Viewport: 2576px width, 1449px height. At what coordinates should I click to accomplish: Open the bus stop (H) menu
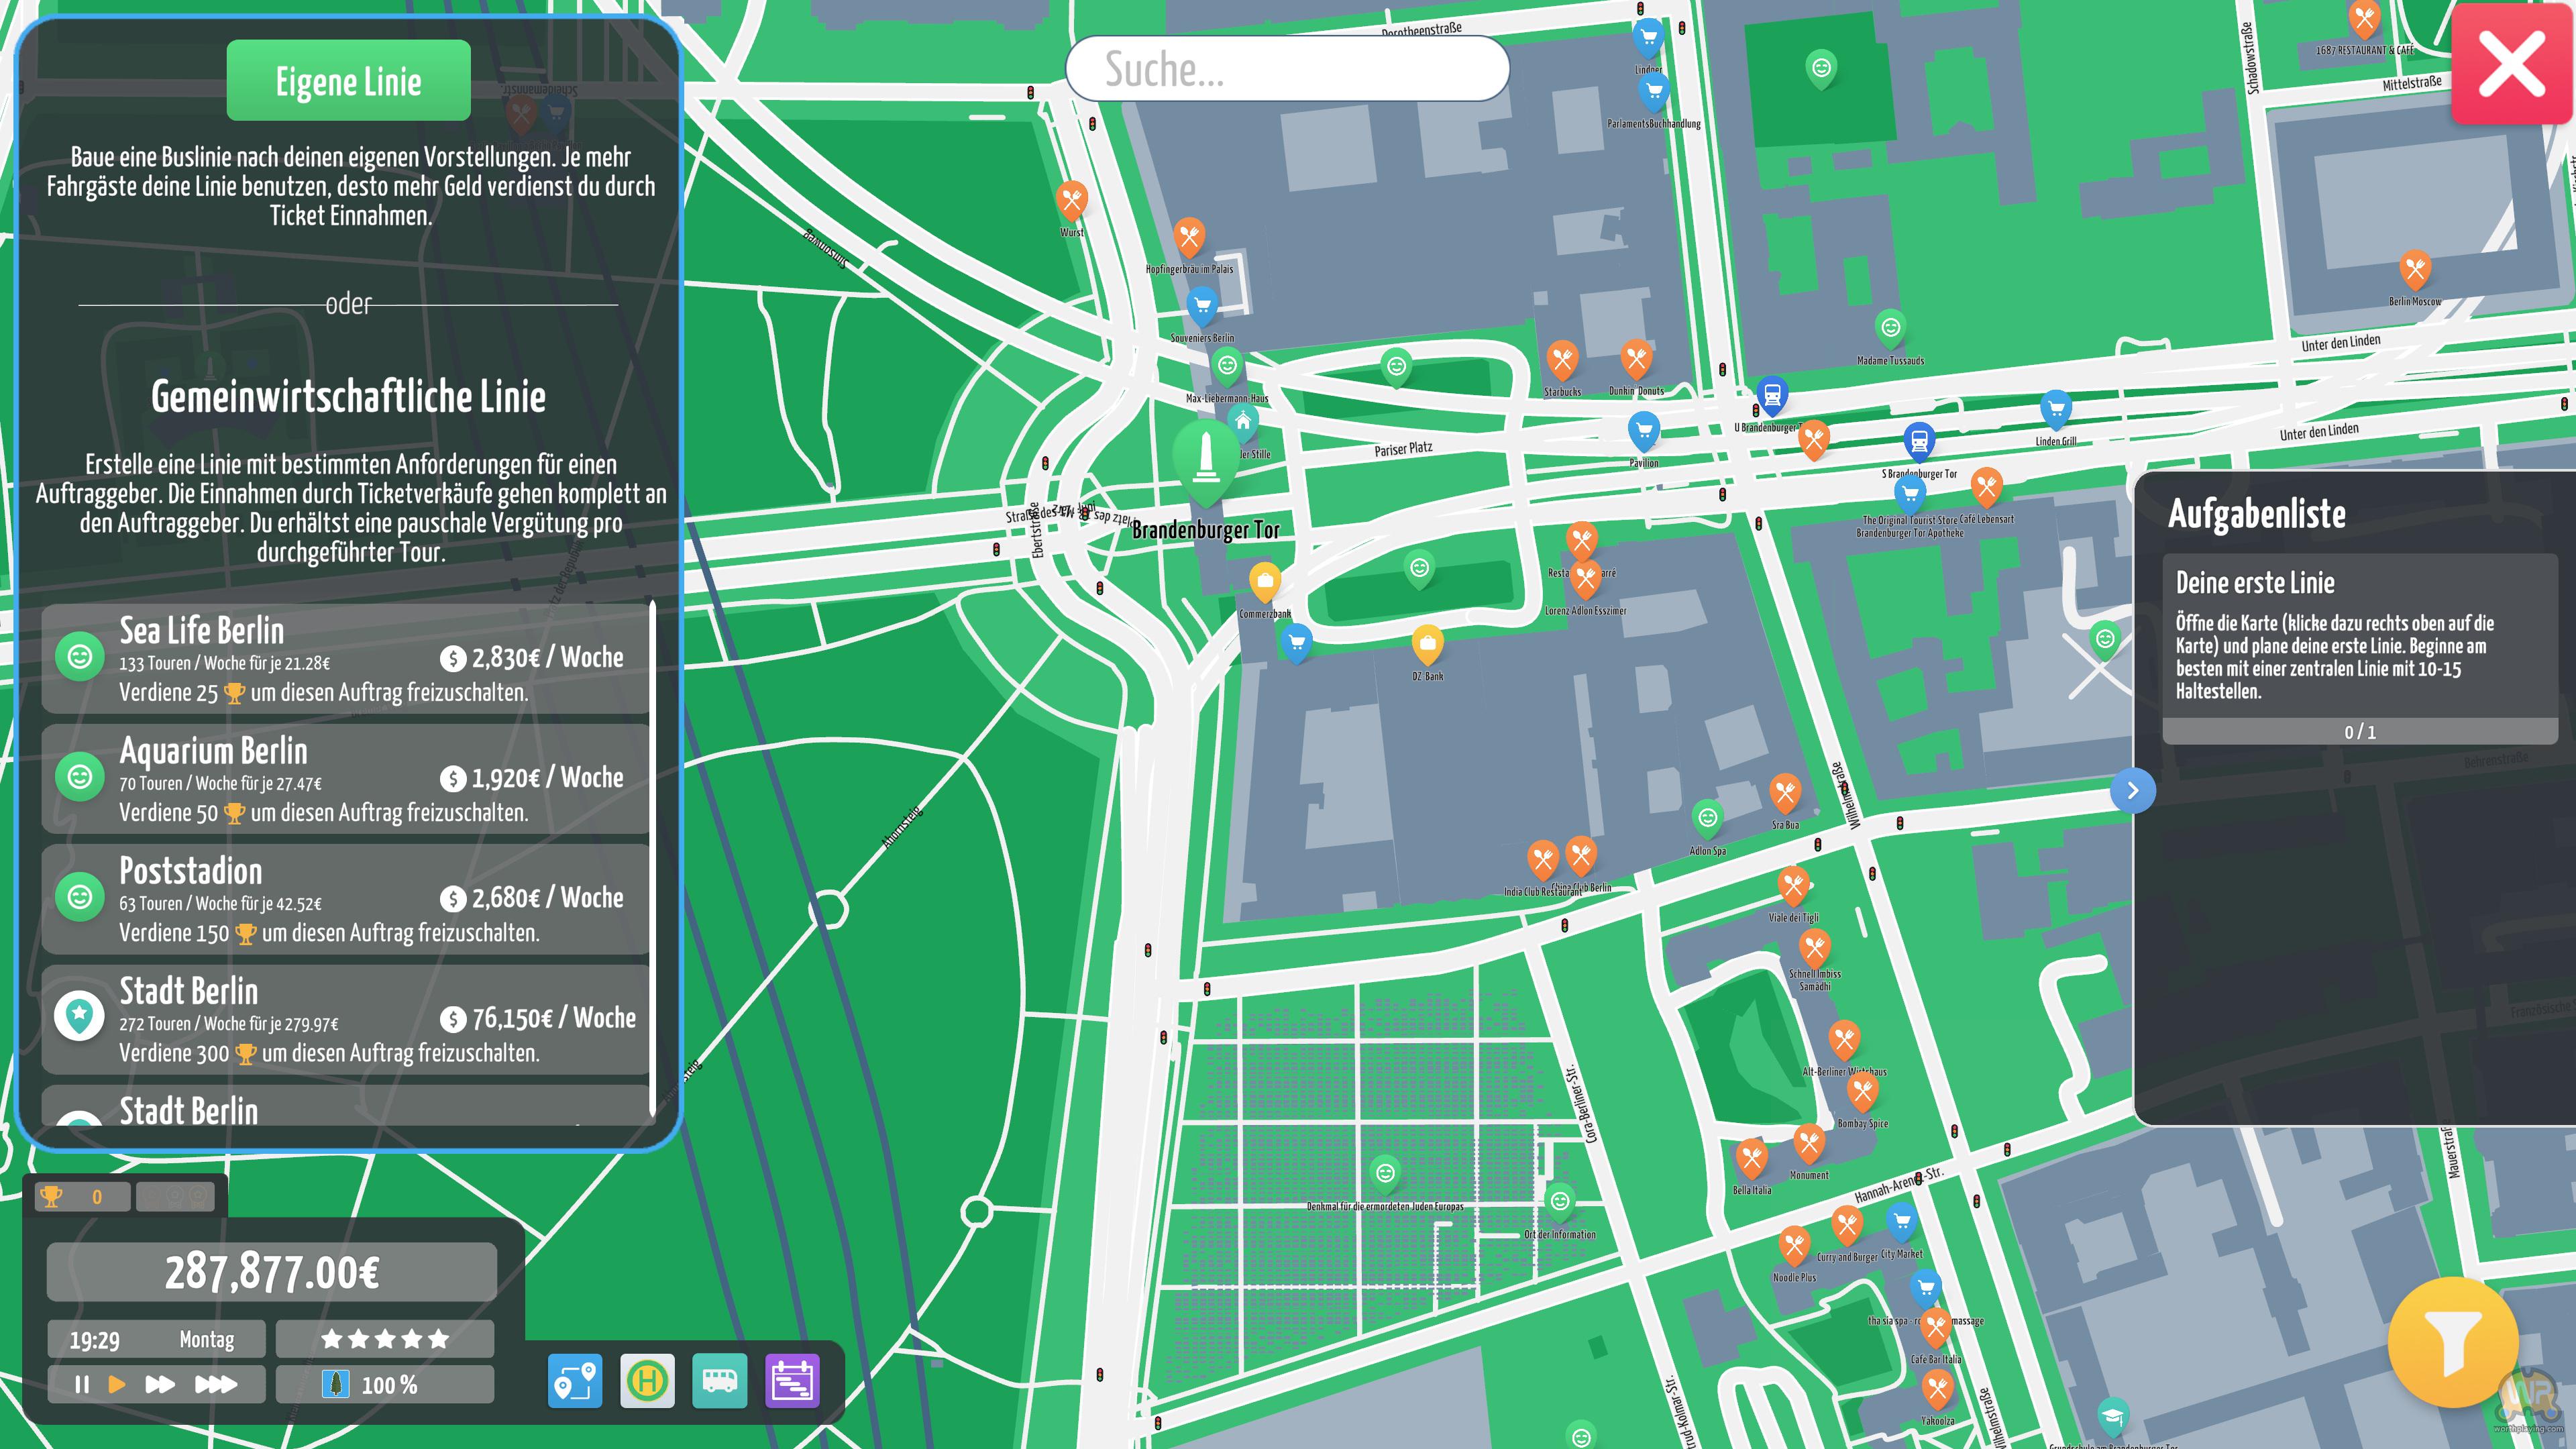pos(647,1381)
